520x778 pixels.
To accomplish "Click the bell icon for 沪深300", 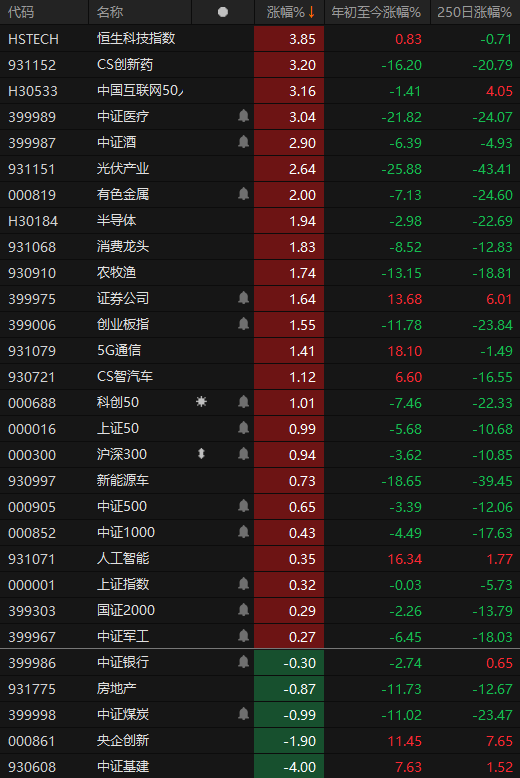I will (x=243, y=454).
